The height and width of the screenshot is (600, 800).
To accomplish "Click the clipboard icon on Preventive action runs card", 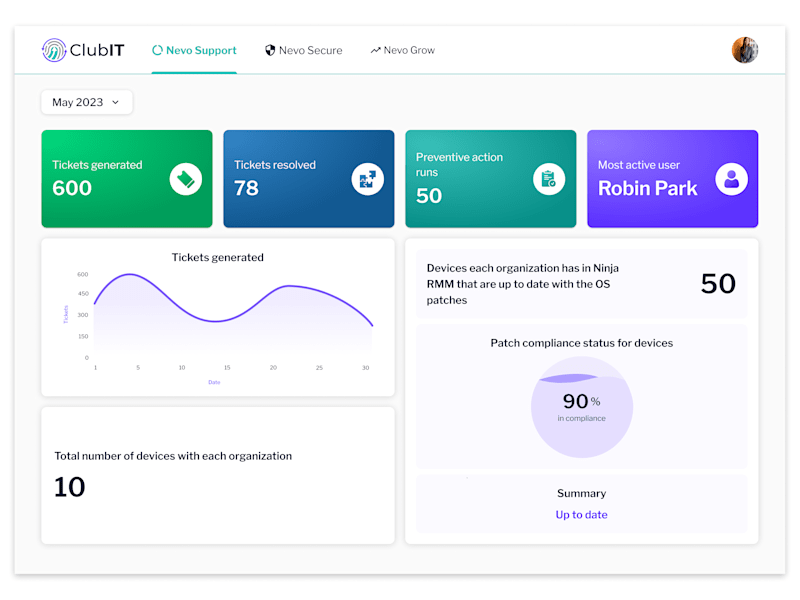I will (549, 179).
